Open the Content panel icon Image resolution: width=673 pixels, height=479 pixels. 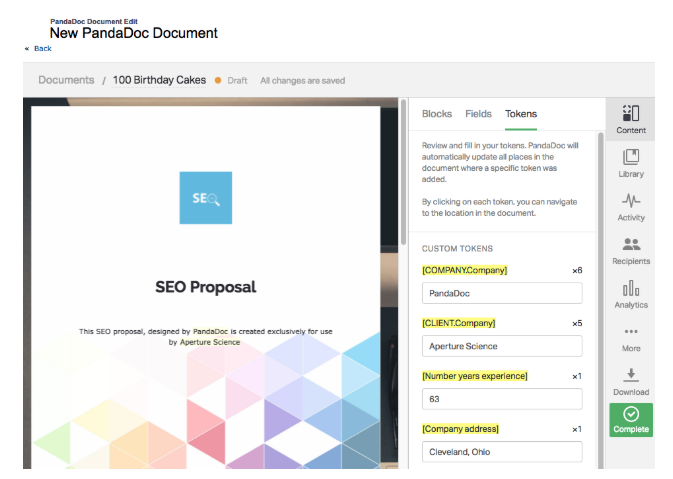(630, 118)
